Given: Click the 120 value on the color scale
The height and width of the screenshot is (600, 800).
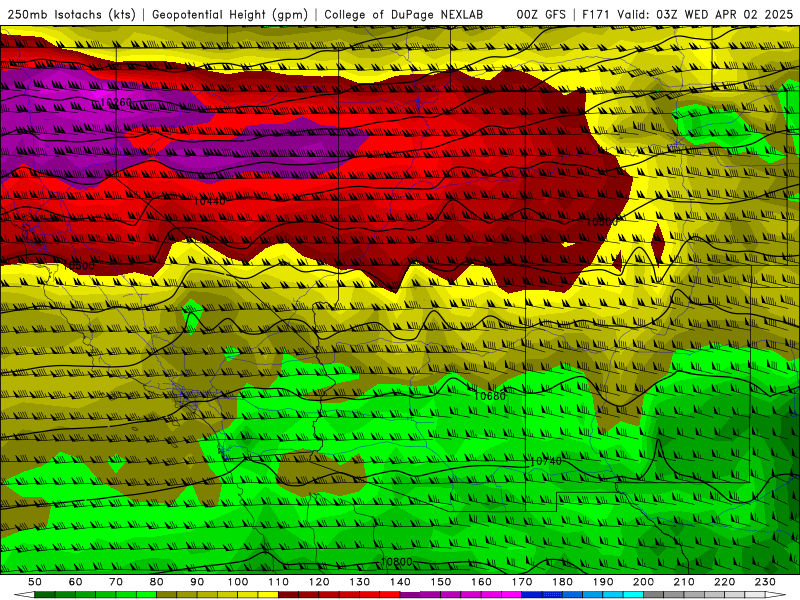Looking at the screenshot, I should coord(319,582).
